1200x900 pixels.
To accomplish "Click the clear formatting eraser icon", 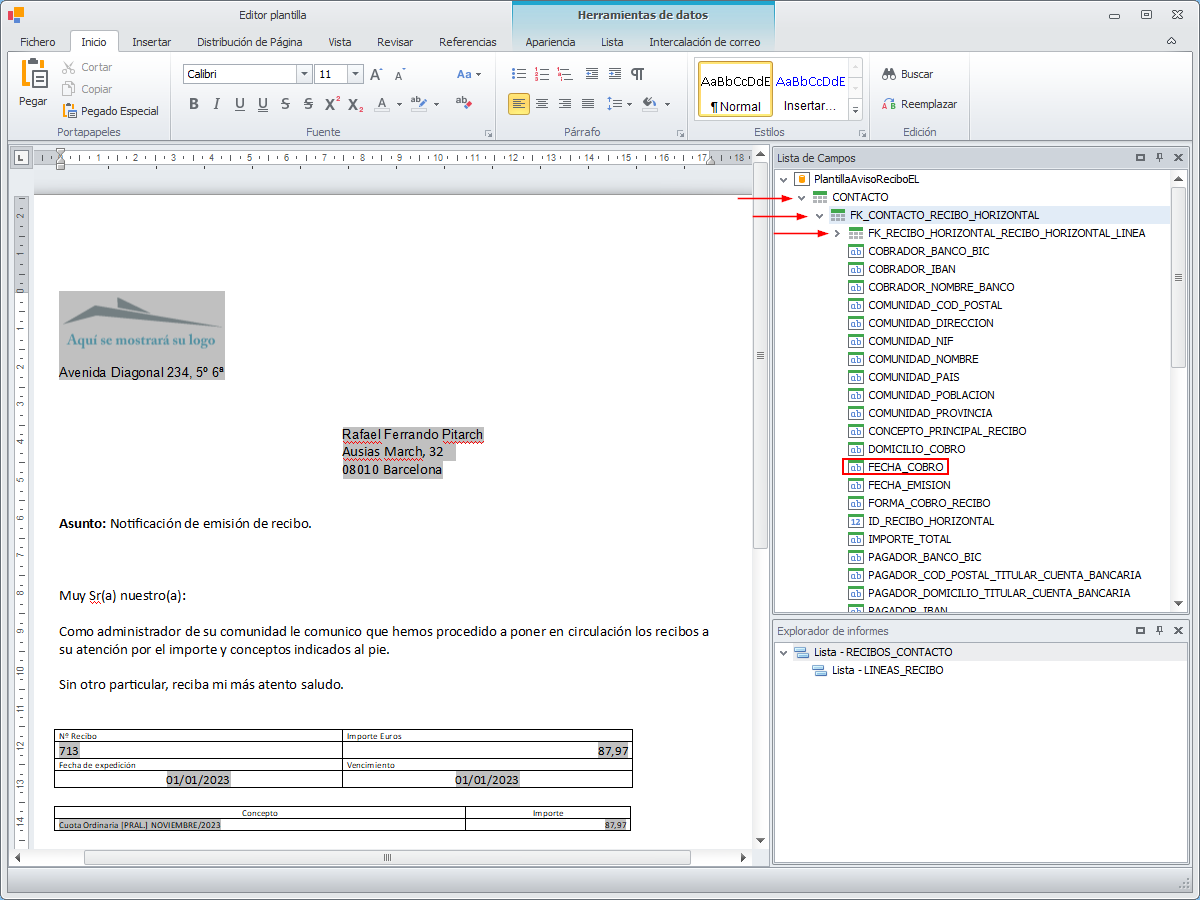I will (x=463, y=103).
